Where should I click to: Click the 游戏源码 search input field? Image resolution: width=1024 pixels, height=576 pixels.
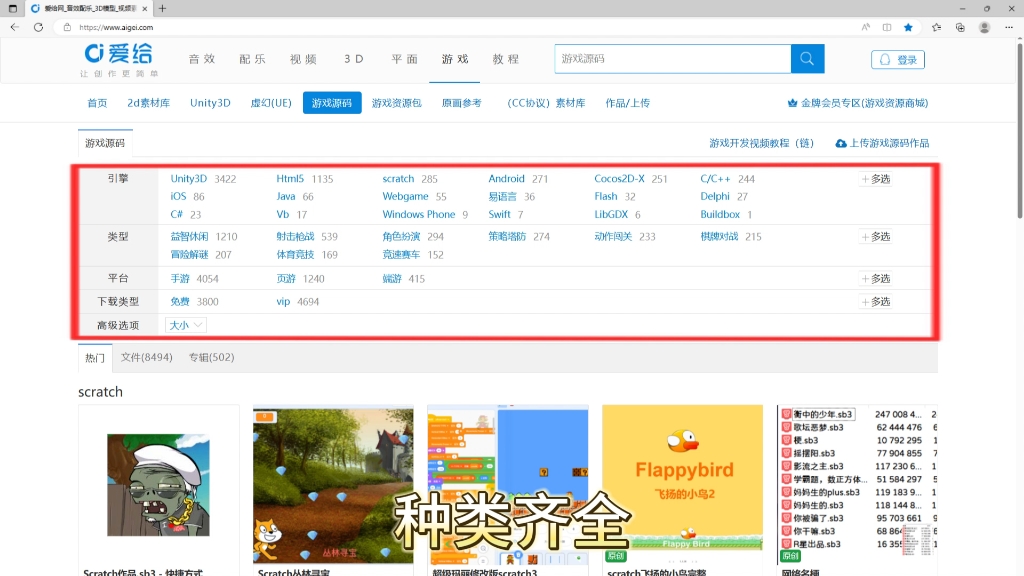[673, 59]
